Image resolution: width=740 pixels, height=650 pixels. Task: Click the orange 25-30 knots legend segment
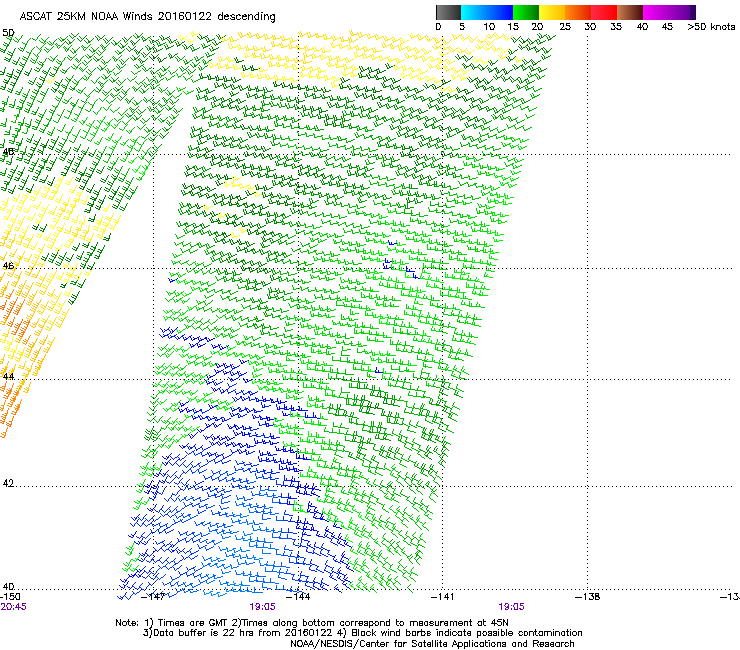click(578, 12)
